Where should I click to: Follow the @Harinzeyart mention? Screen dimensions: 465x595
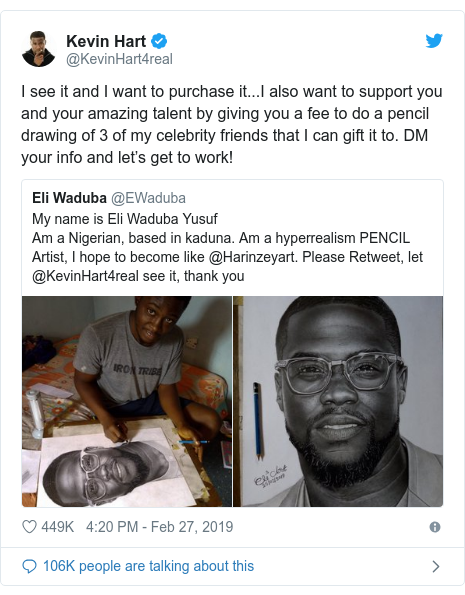[x=251, y=257]
